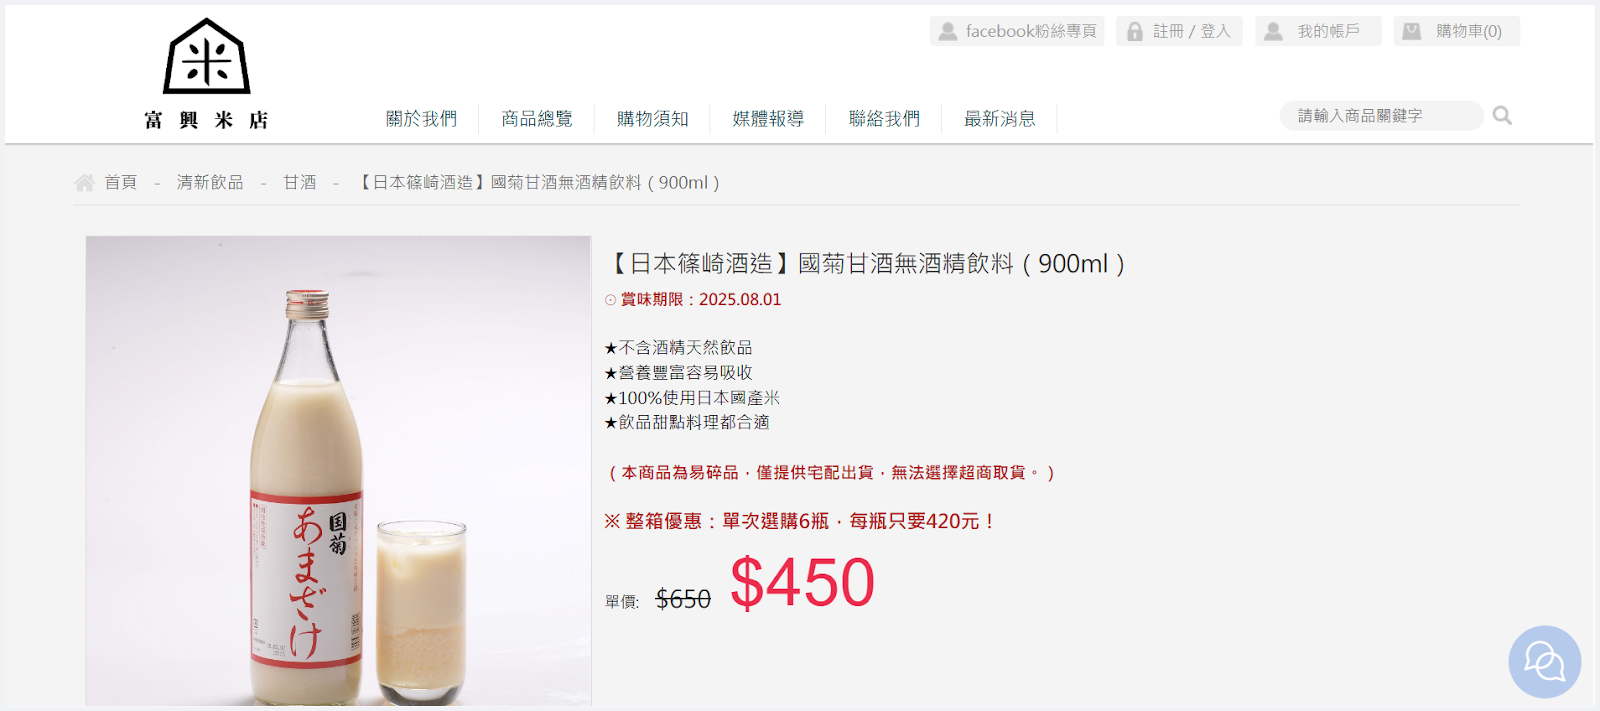Click the 我的帳戶 user icon
The width and height of the screenshot is (1600, 711).
[x=1273, y=32]
